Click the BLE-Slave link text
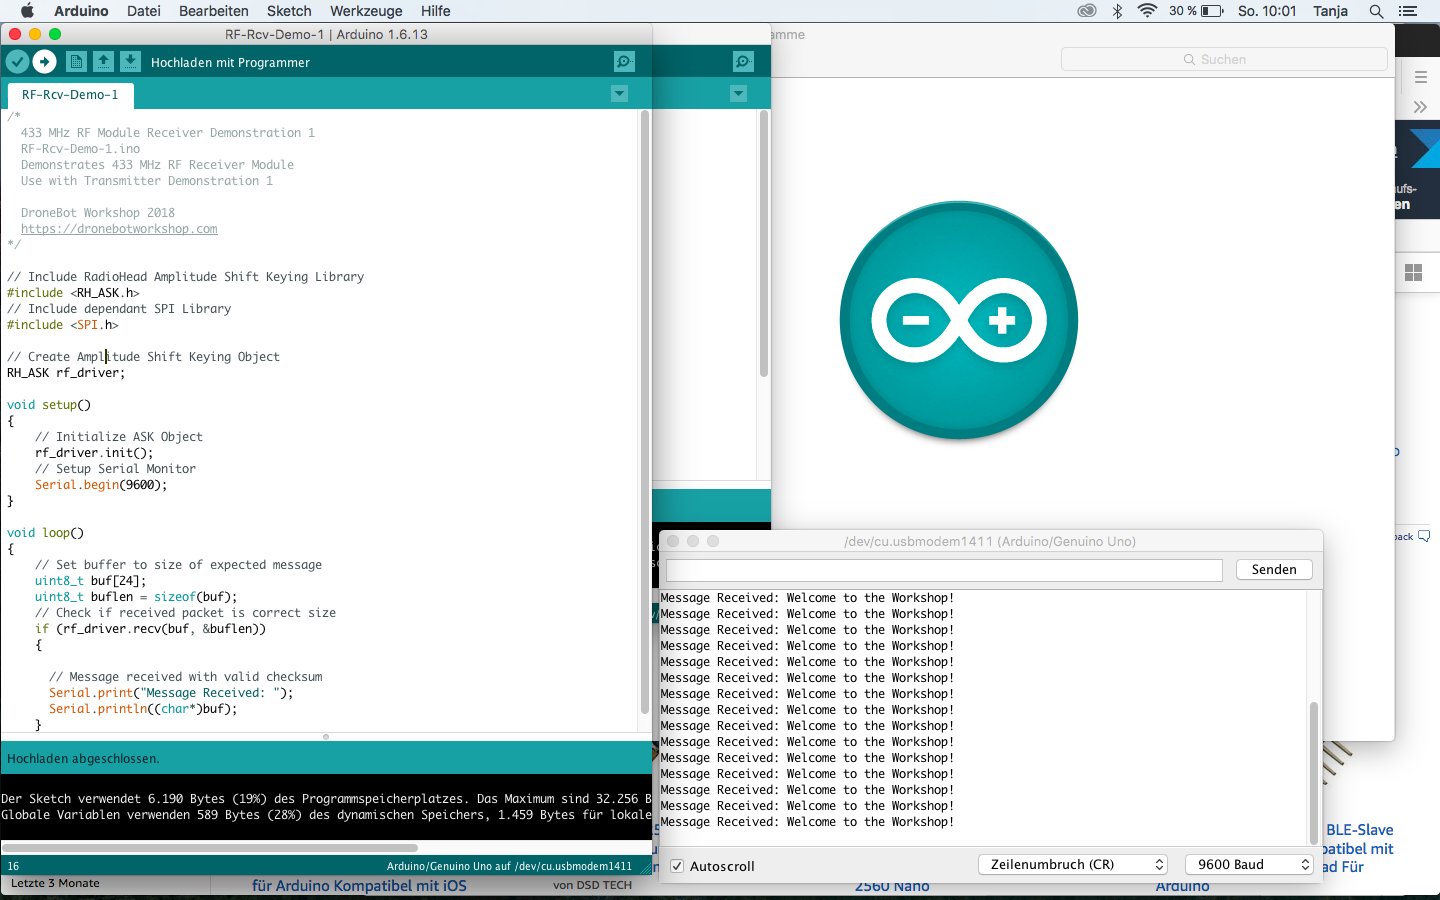 coord(1360,830)
